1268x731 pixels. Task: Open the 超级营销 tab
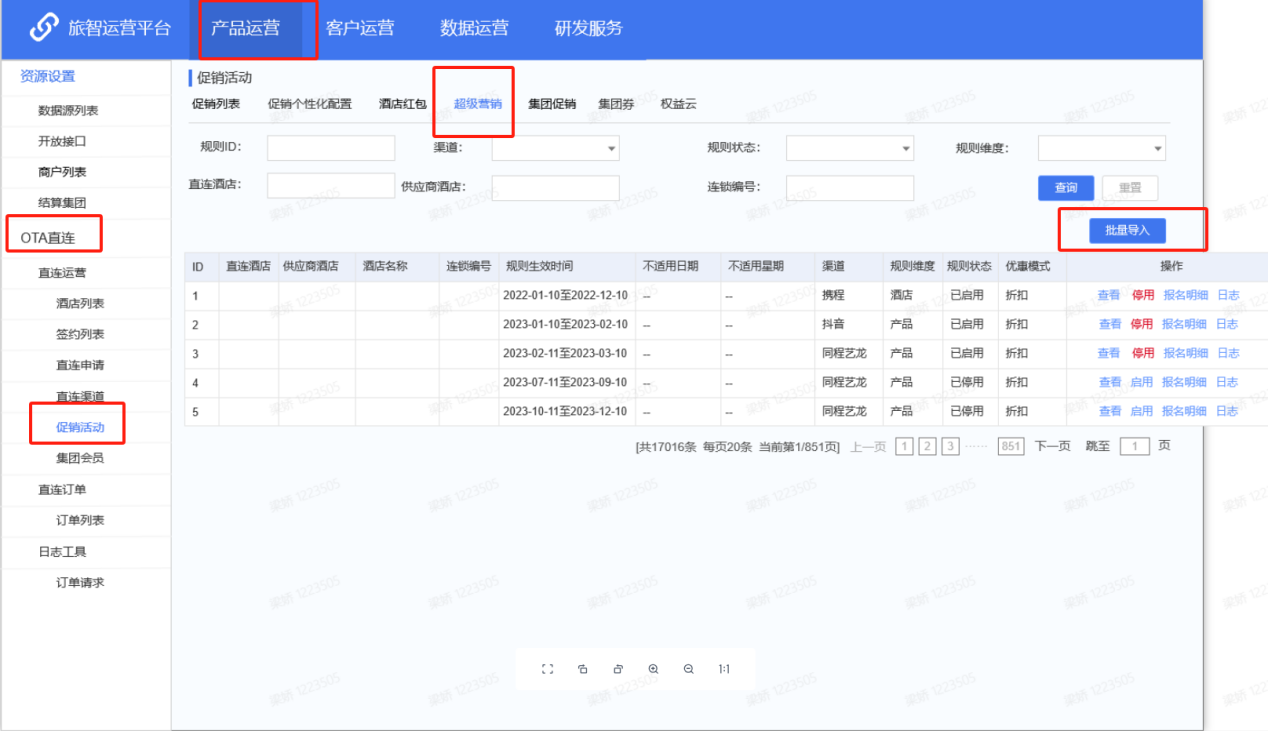pos(478,104)
